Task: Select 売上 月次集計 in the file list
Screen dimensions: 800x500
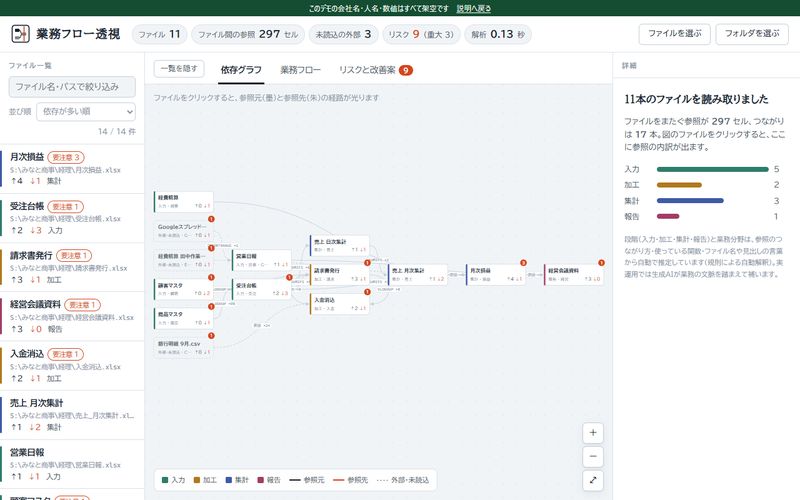Action: coord(72,415)
